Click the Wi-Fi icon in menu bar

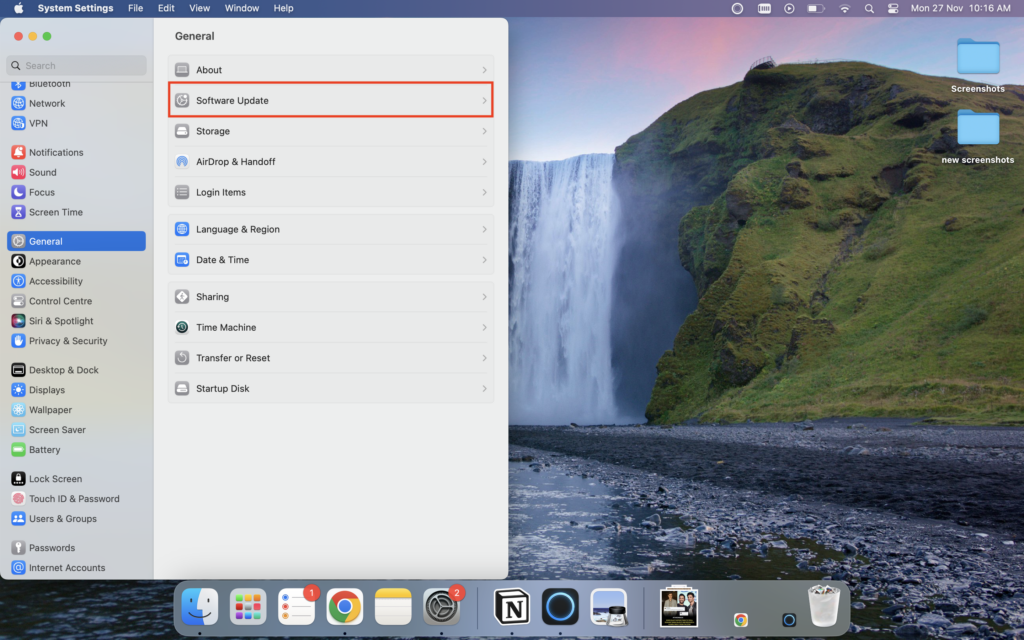(844, 8)
